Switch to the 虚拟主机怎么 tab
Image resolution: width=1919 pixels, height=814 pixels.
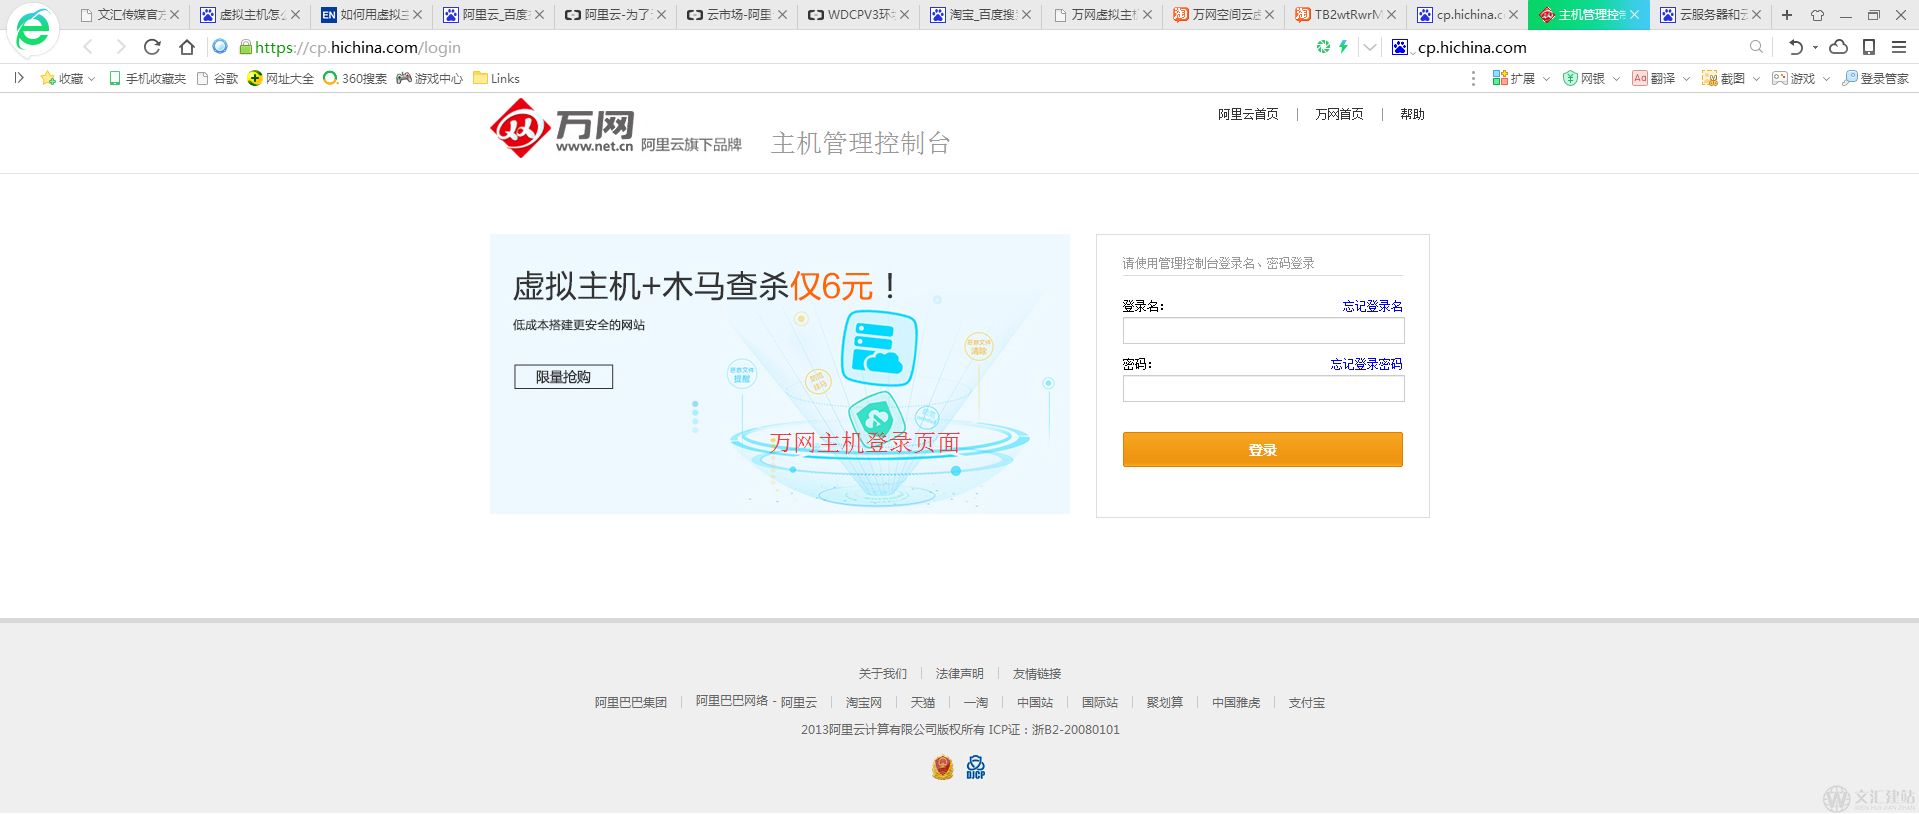(250, 15)
